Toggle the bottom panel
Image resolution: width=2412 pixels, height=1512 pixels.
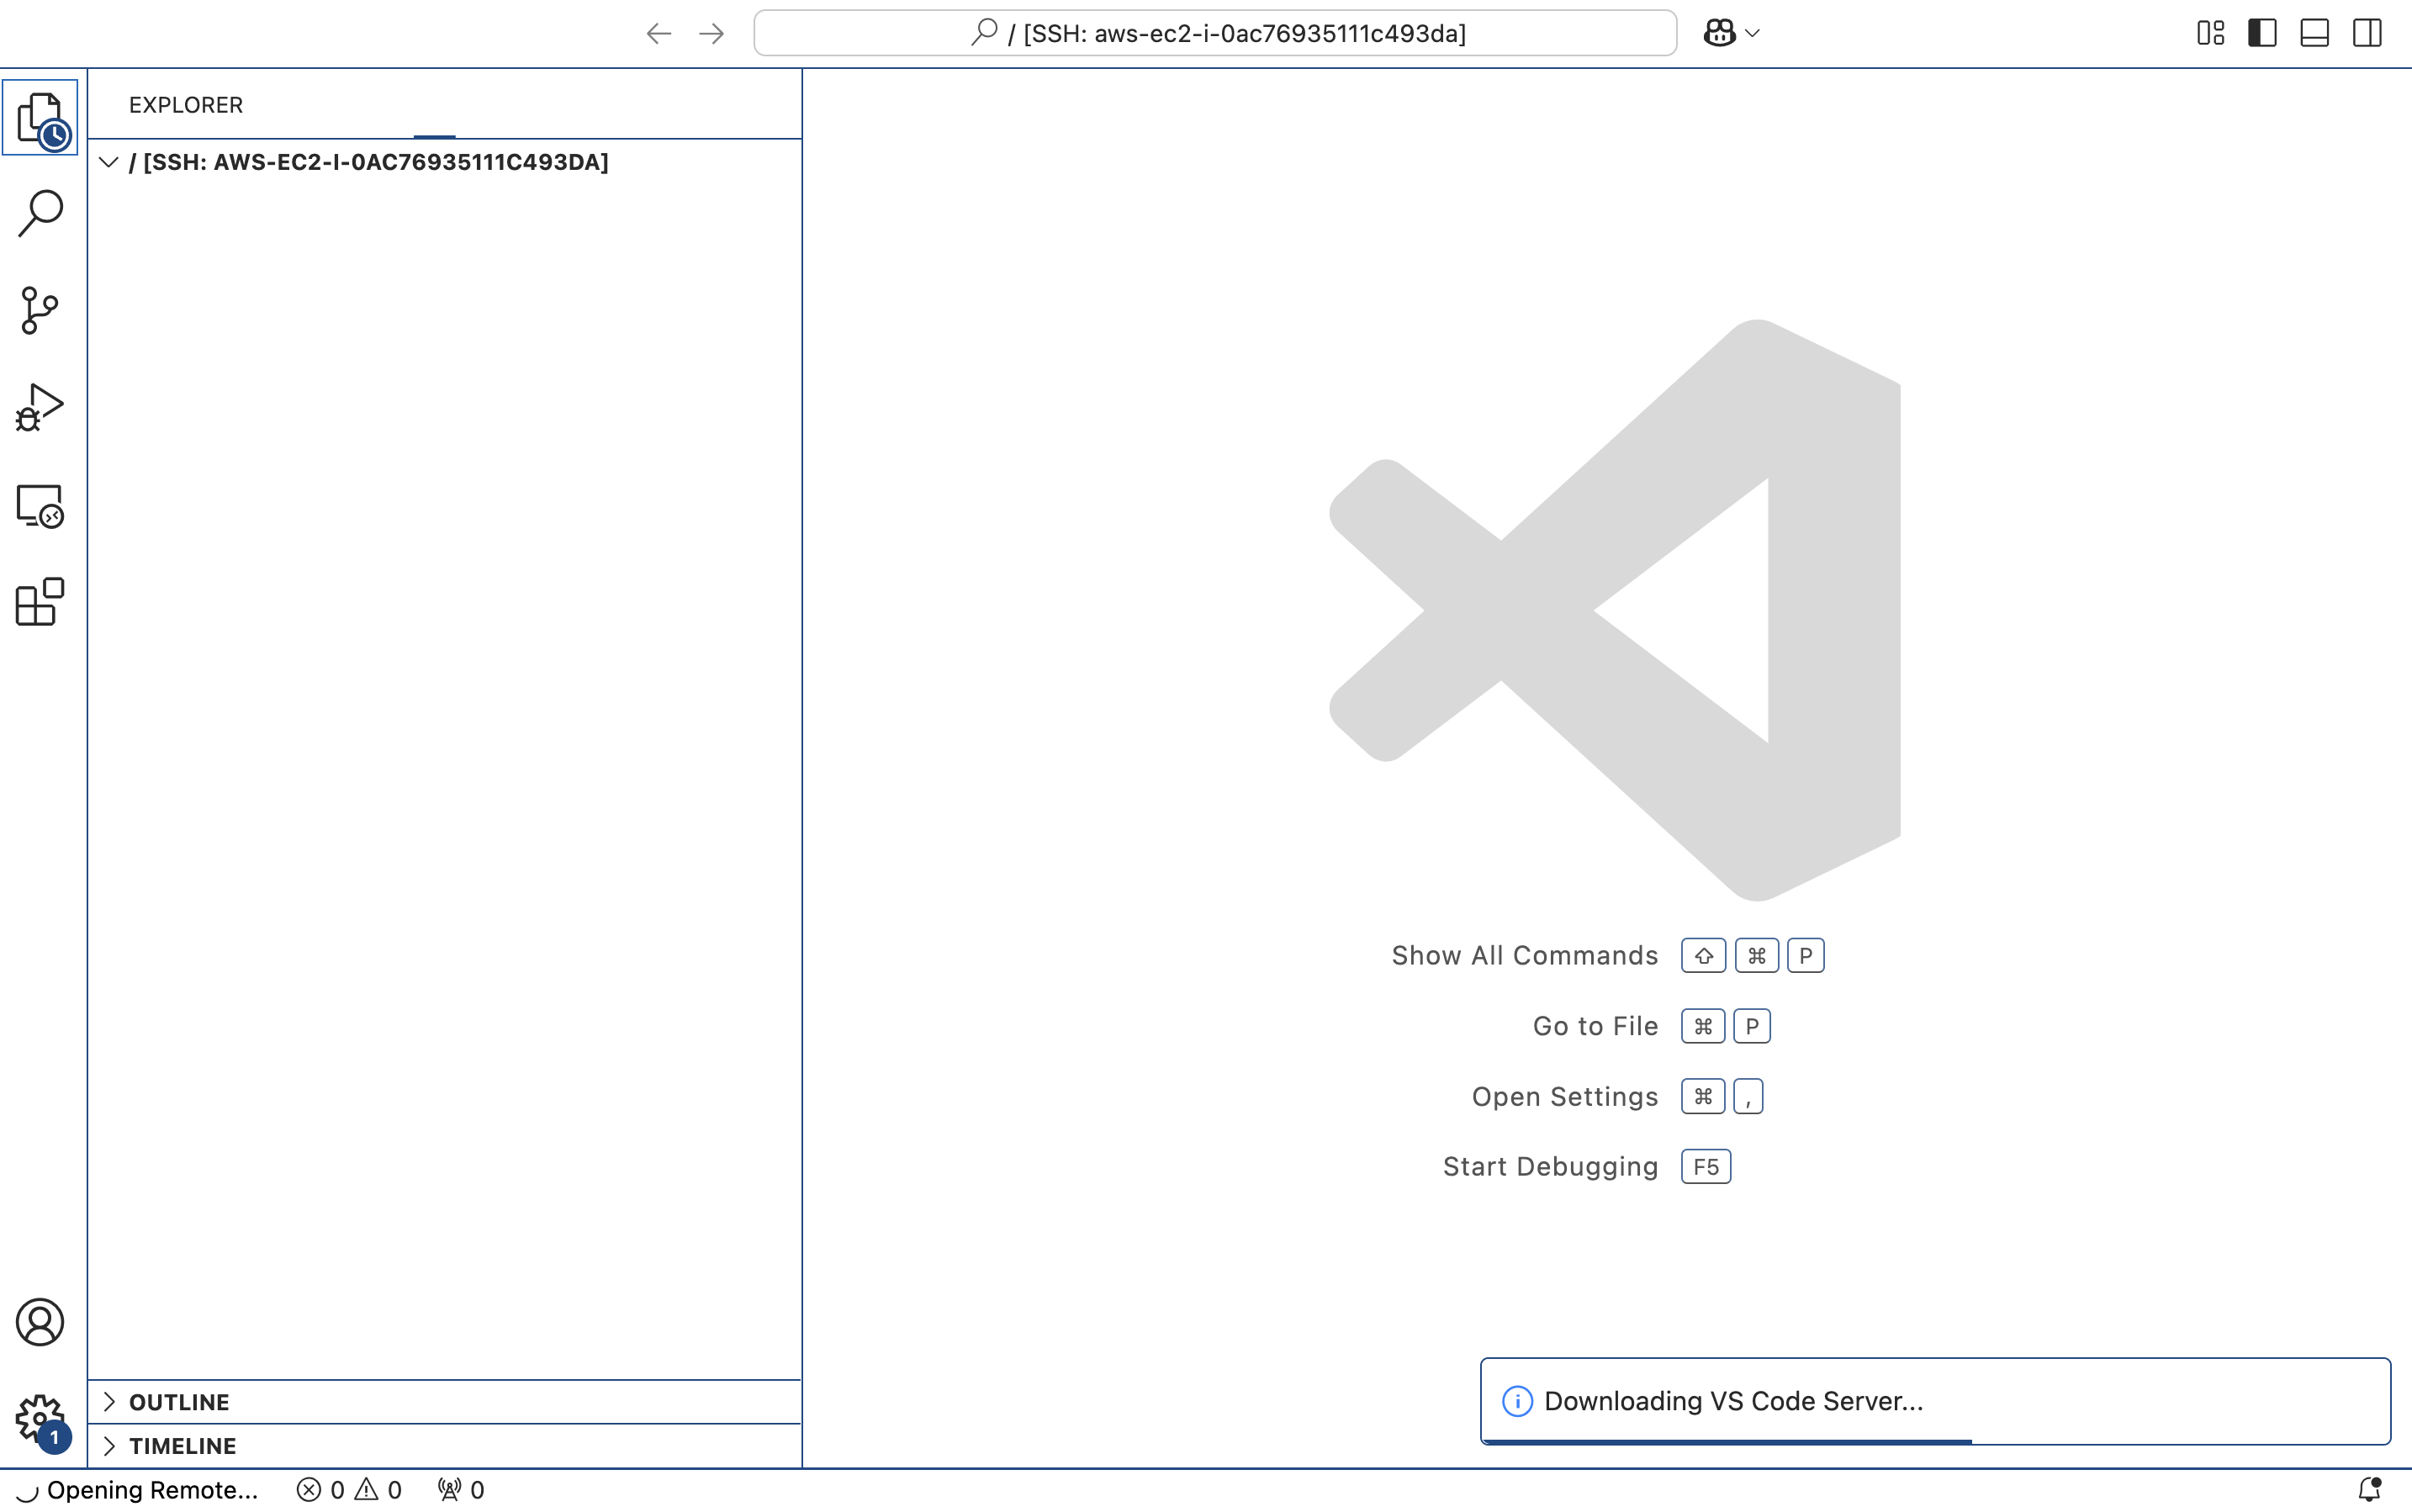point(2315,33)
